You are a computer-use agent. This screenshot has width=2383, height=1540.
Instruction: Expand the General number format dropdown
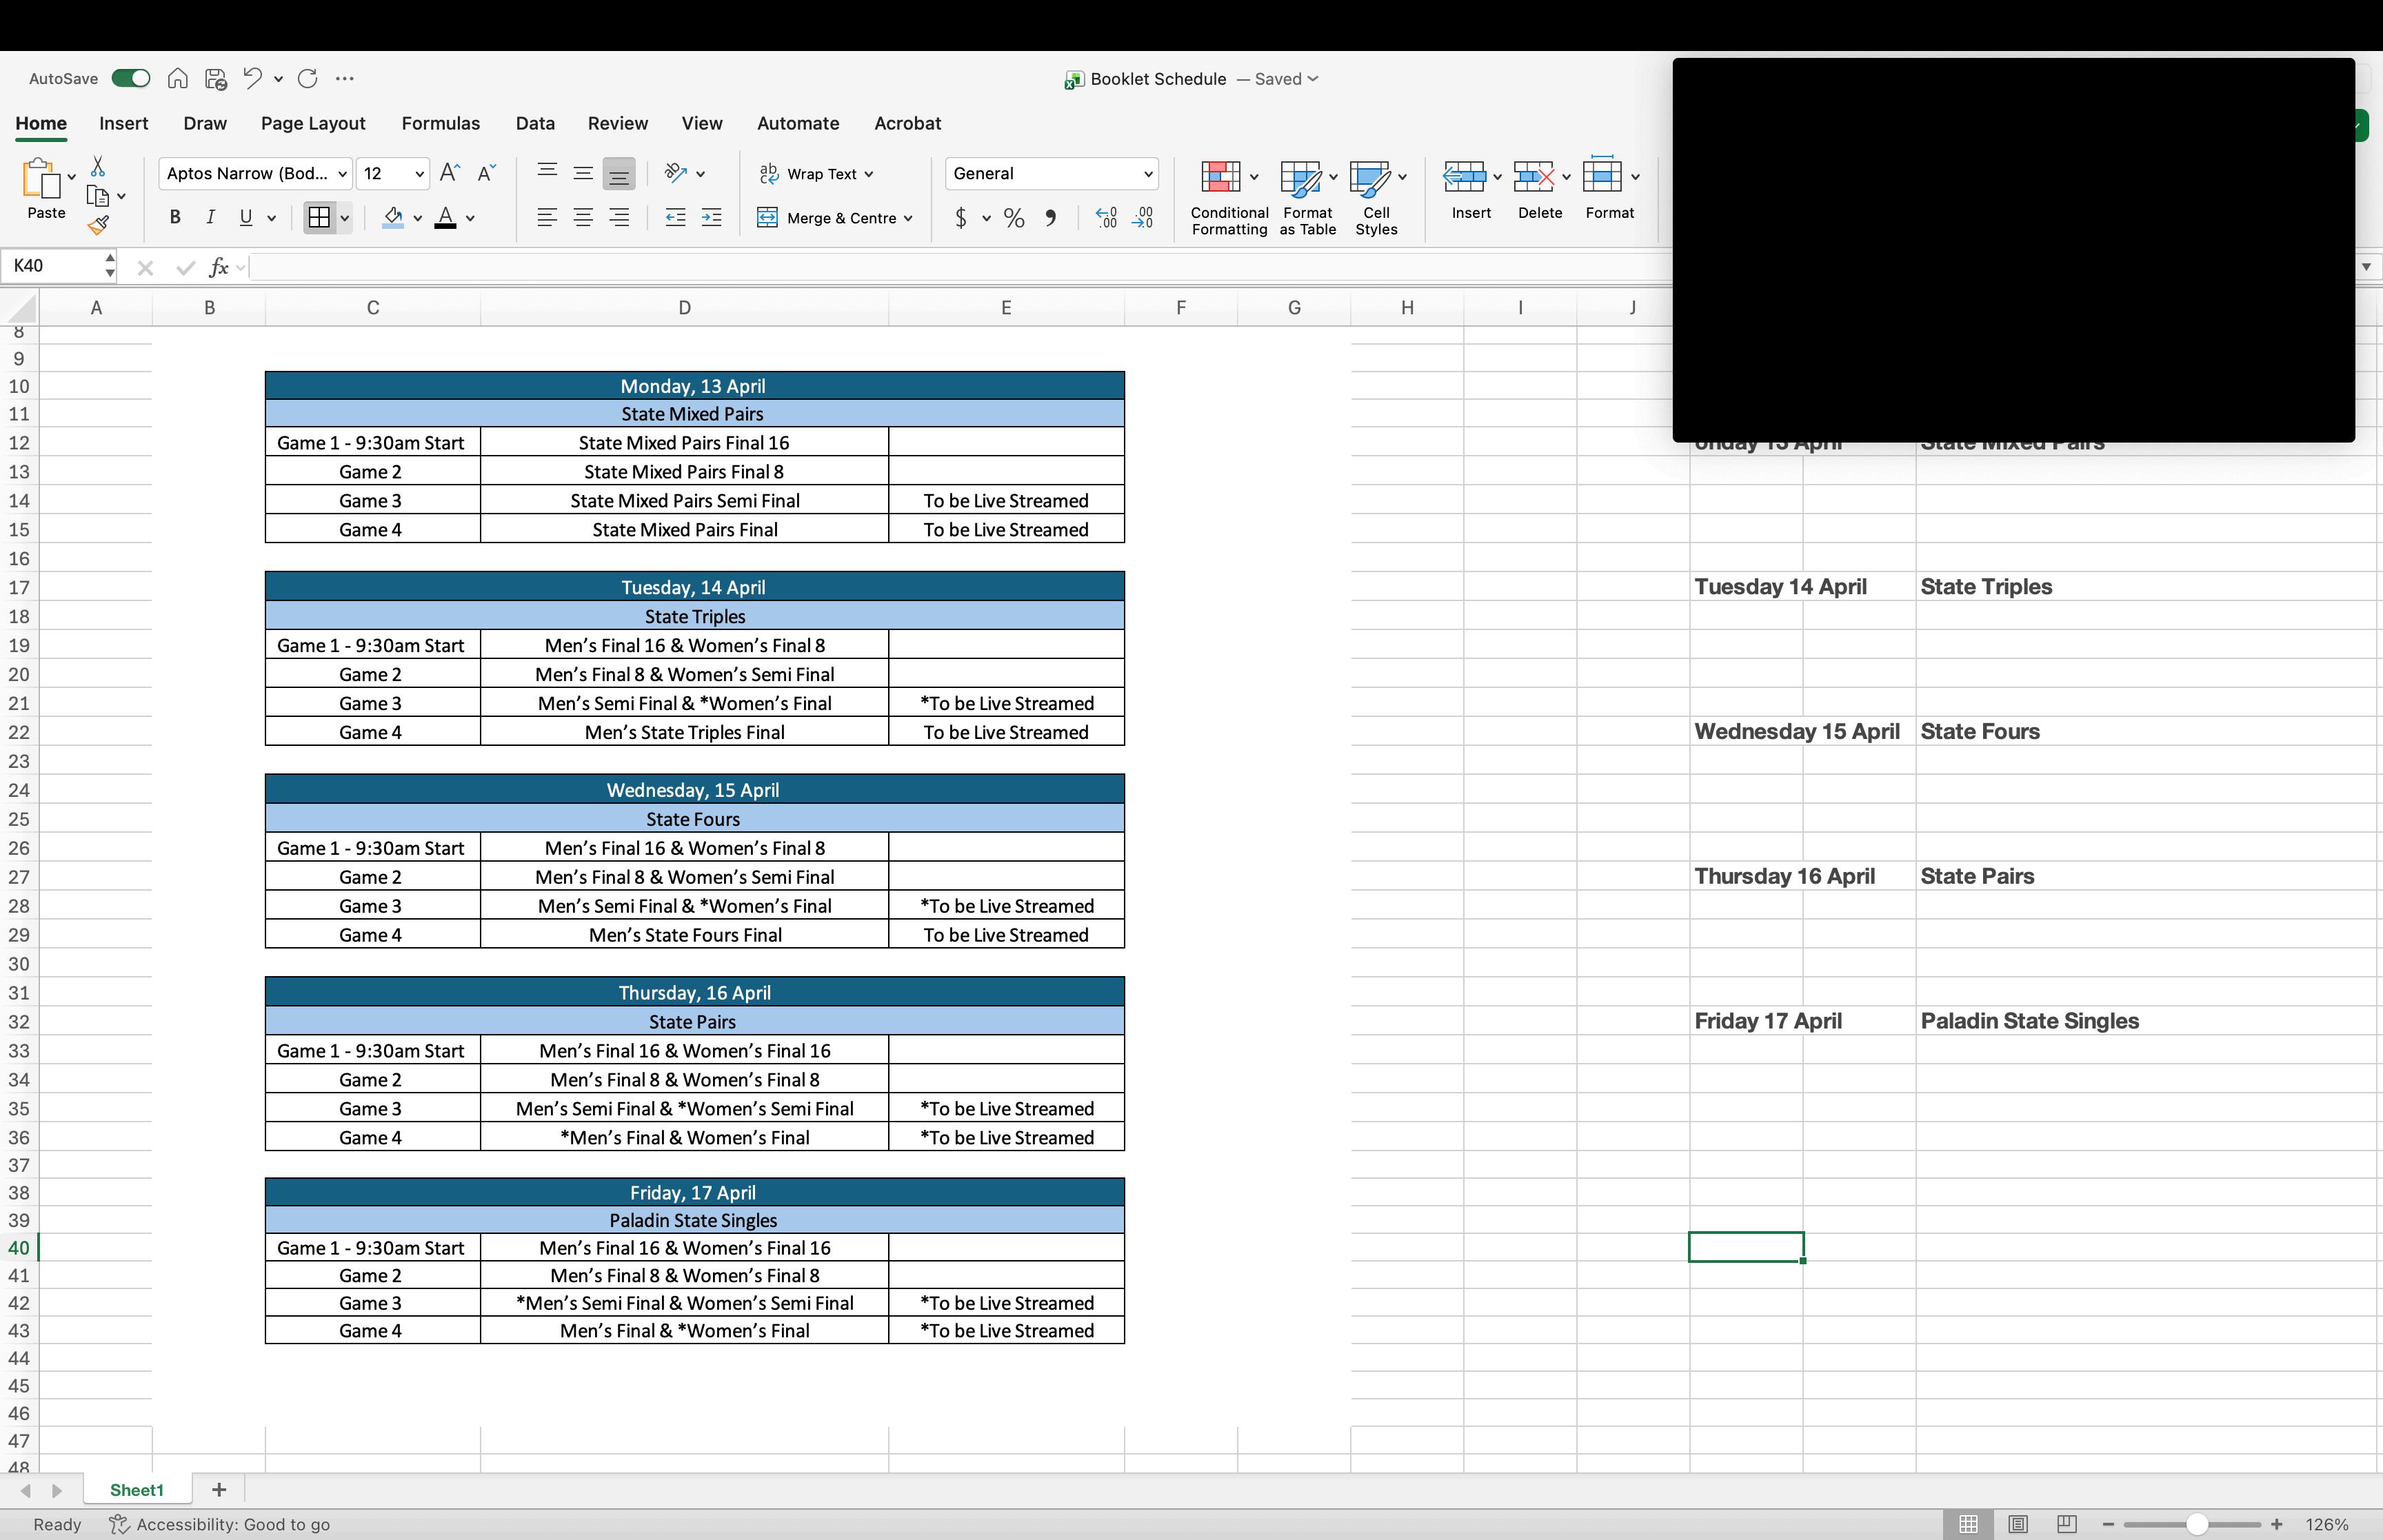1147,174
